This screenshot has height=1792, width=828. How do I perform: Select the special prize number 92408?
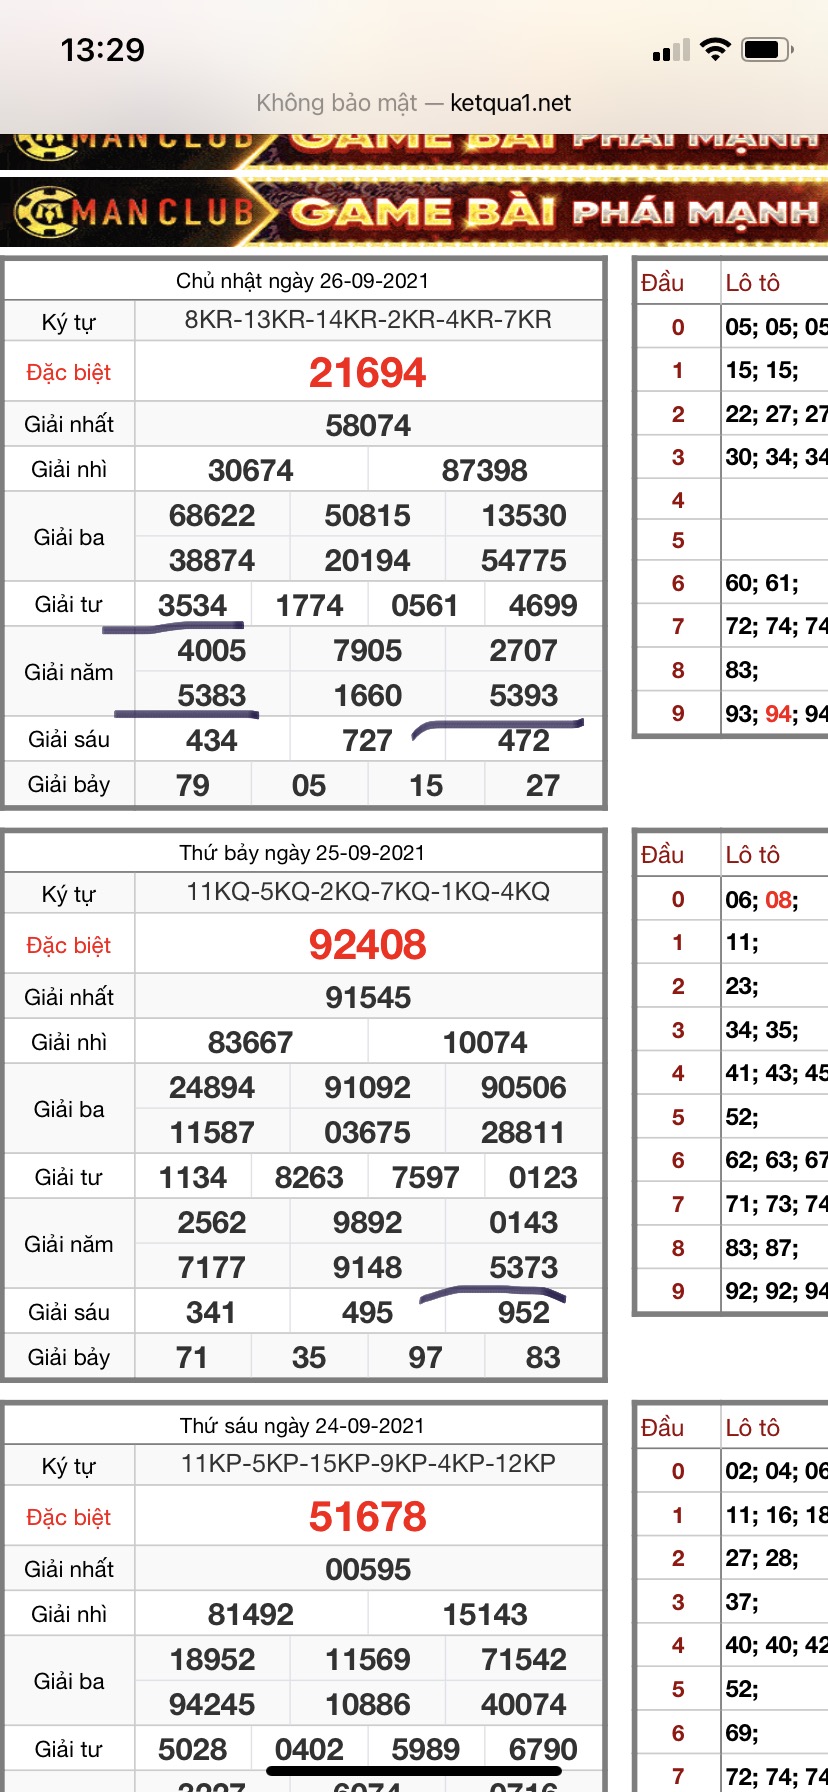click(367, 945)
